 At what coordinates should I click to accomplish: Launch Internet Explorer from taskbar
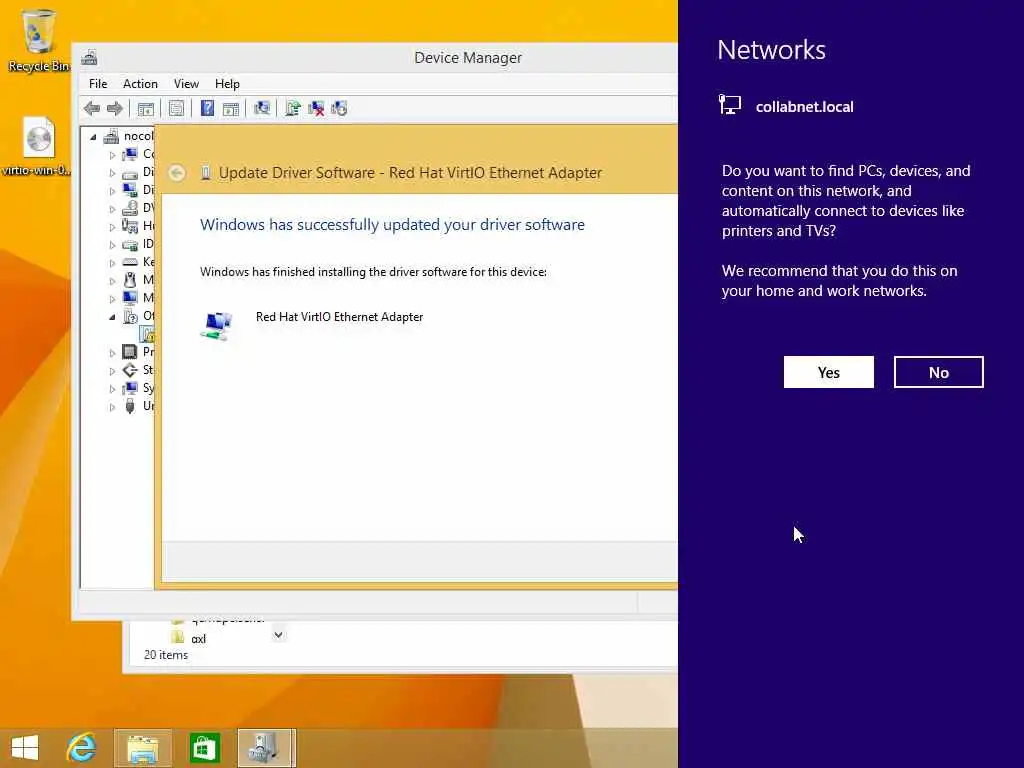pyautogui.click(x=82, y=748)
